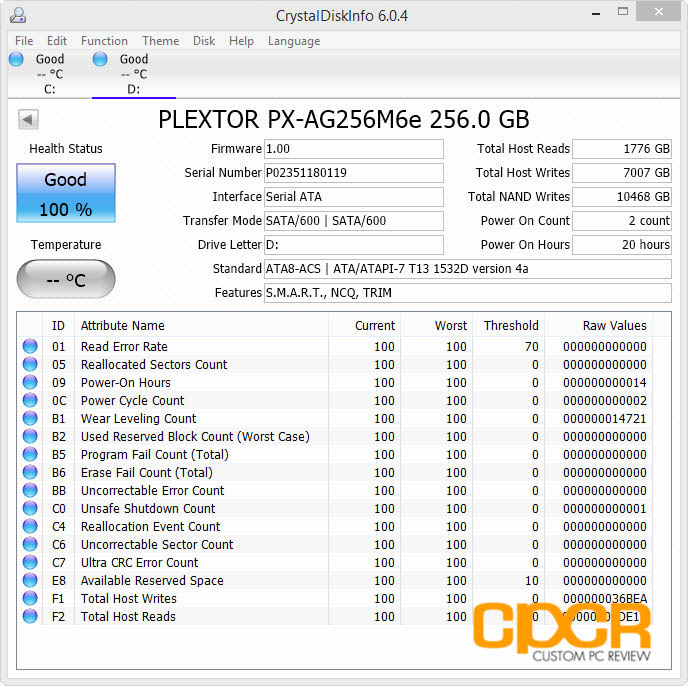
Task: Open the Edit menu
Action: [57, 41]
